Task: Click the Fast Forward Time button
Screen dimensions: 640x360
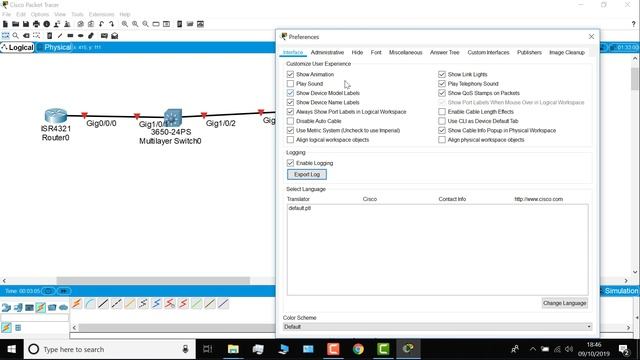Action: coord(64,291)
